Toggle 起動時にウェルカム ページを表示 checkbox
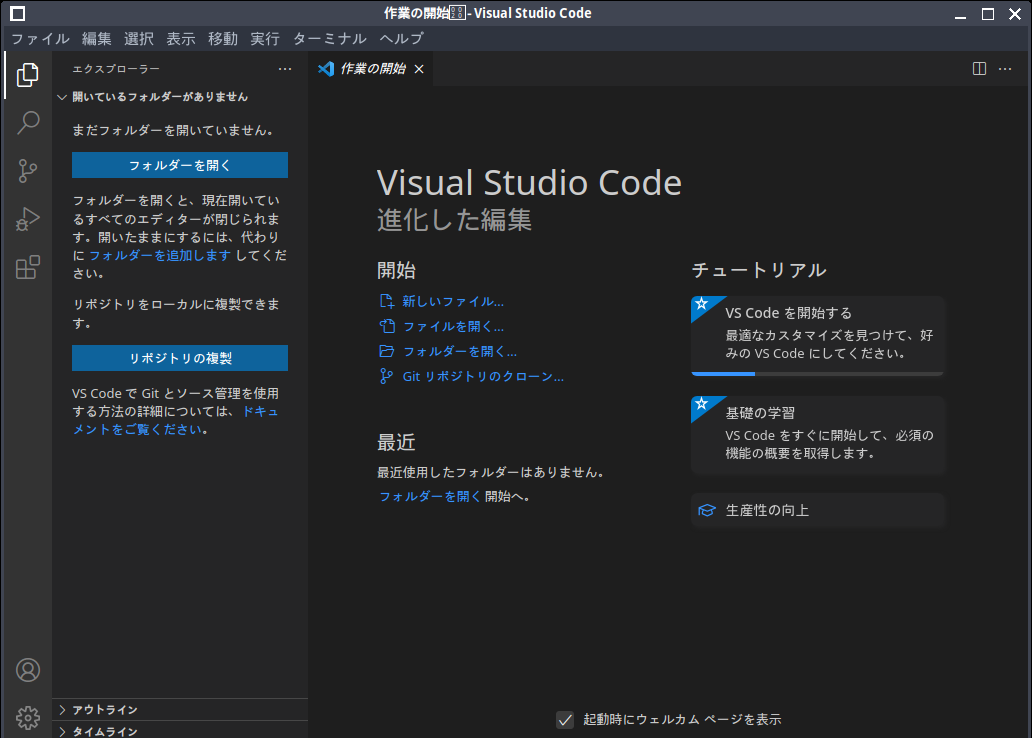This screenshot has width=1032, height=738. click(565, 720)
